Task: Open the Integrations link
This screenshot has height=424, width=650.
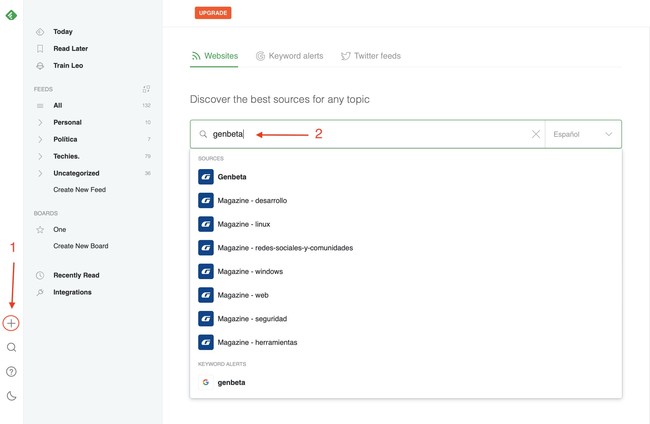Action: pyautogui.click(x=73, y=292)
